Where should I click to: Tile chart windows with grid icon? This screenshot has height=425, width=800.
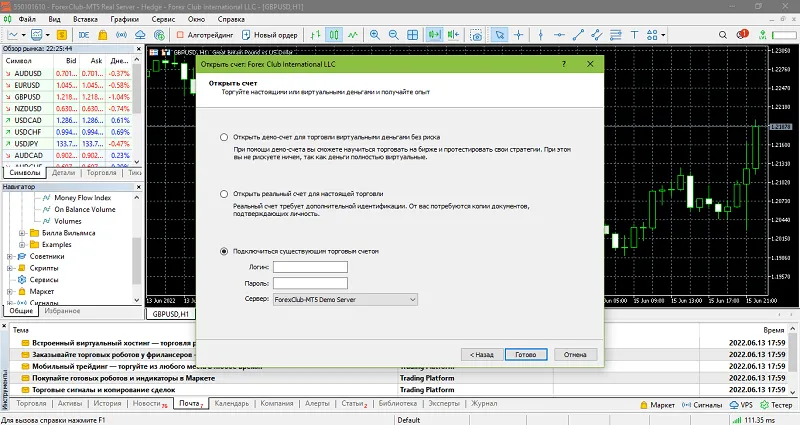(412, 35)
